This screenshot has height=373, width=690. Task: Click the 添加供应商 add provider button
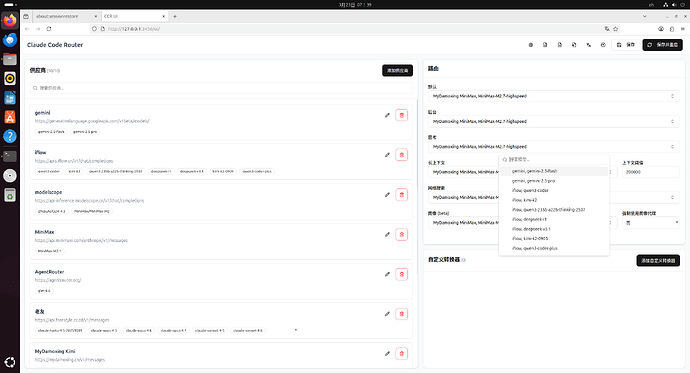(x=397, y=70)
